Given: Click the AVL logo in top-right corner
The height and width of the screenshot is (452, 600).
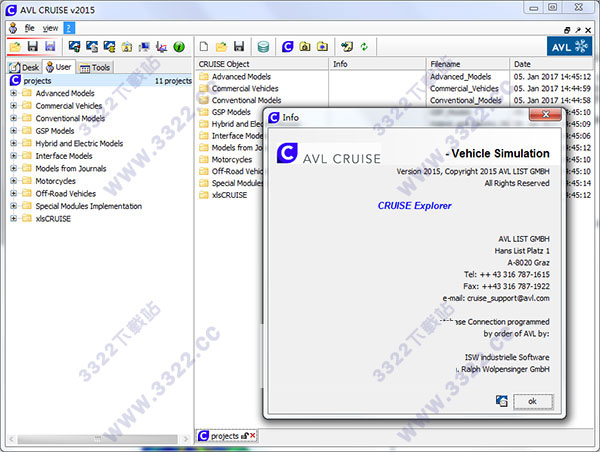Looking at the screenshot, I should 569,47.
